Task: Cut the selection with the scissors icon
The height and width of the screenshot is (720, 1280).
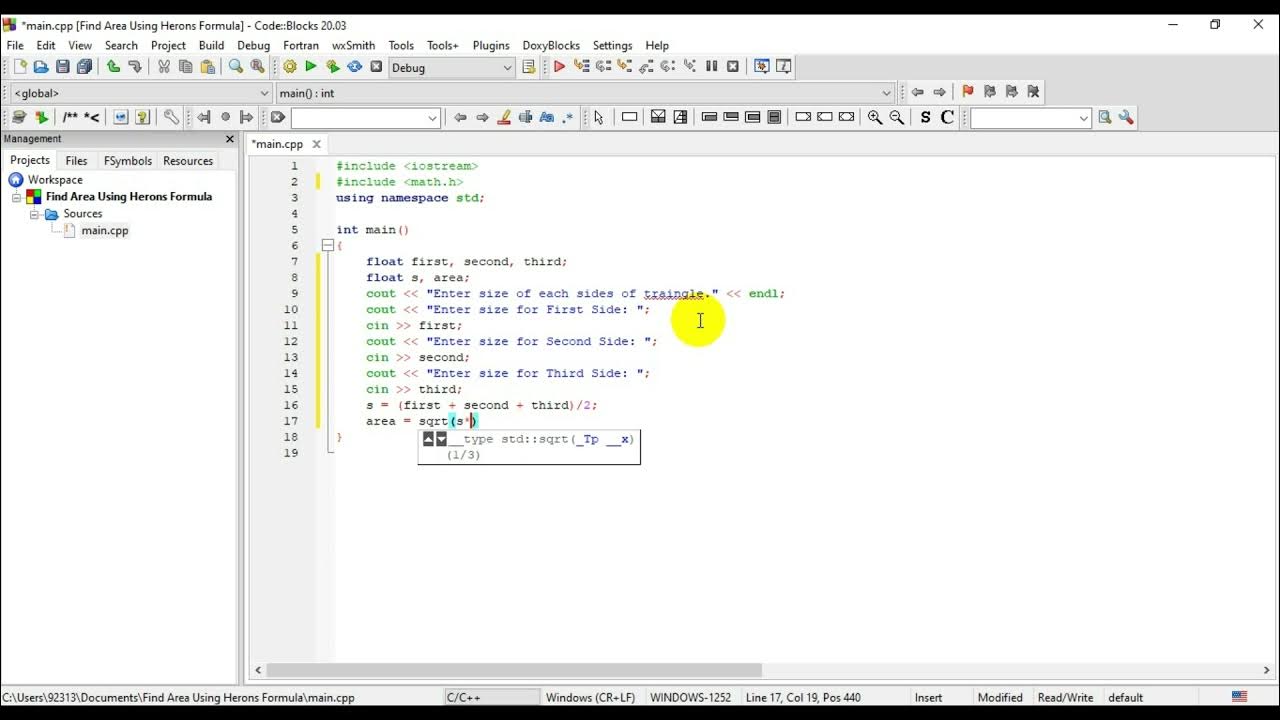Action: coord(164,67)
